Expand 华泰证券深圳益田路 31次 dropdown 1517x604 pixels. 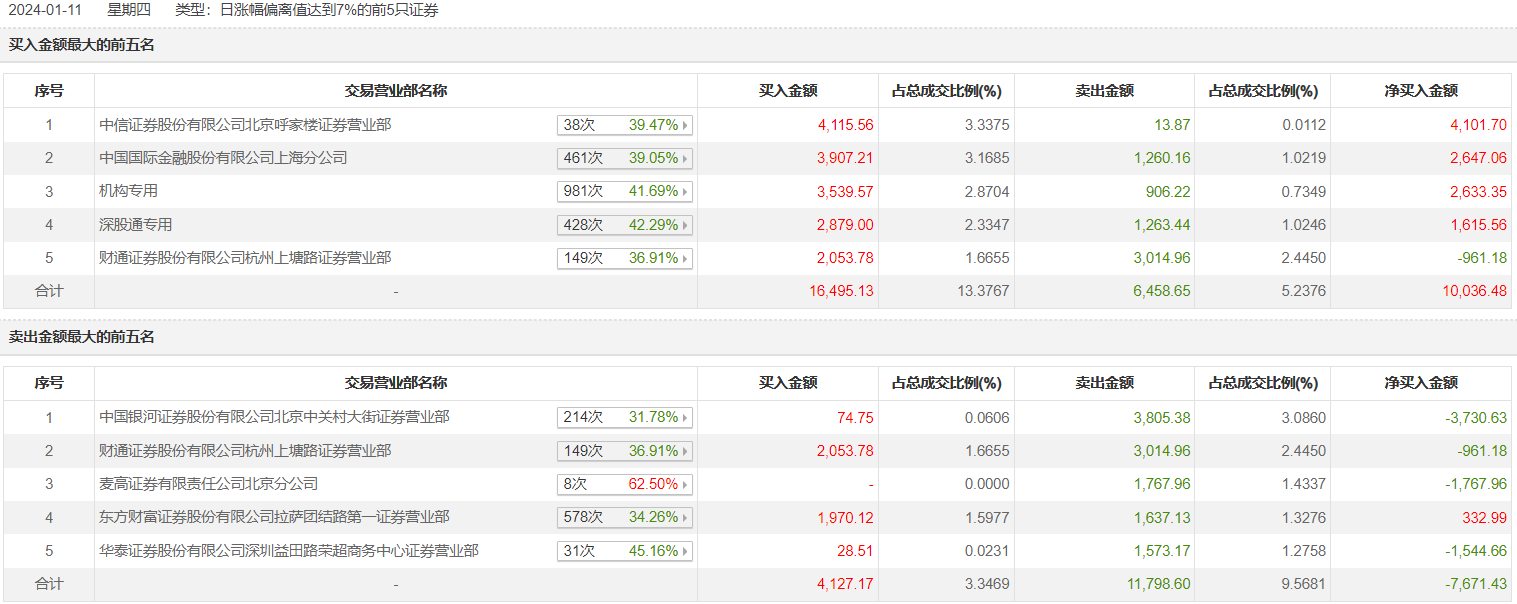click(x=624, y=551)
